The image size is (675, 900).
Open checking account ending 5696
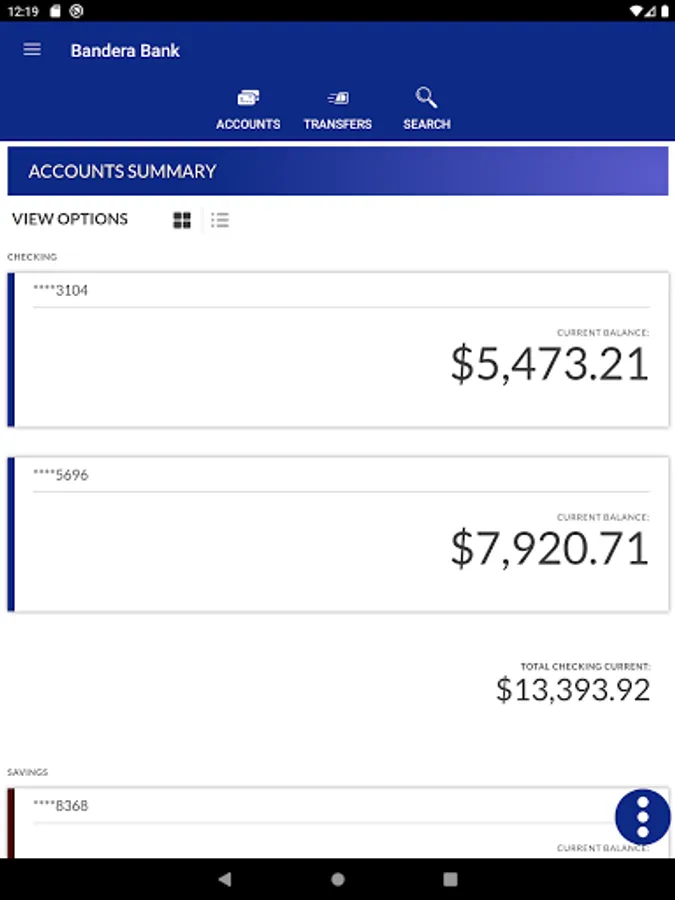coord(338,534)
